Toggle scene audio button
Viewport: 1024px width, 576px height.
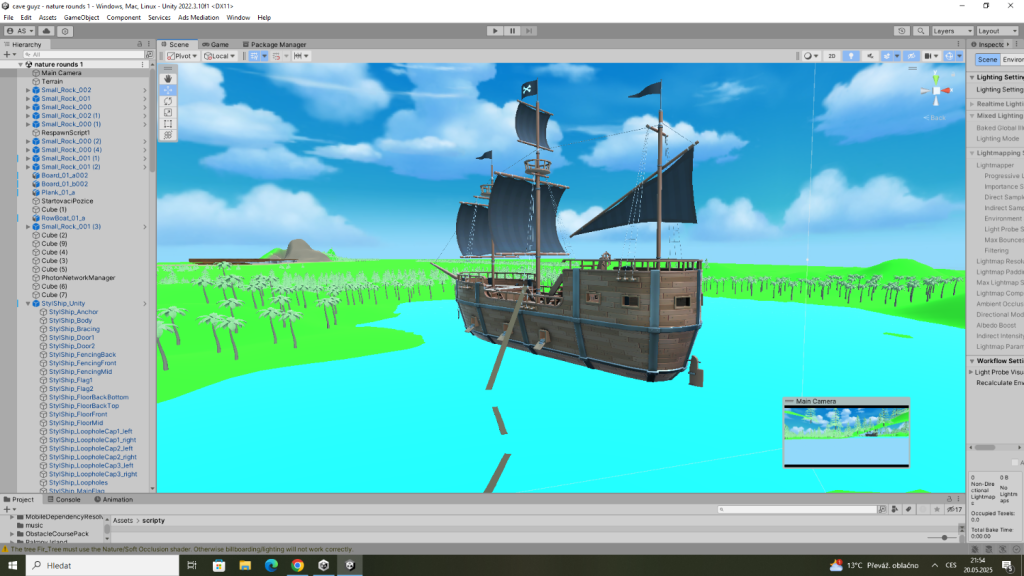pyautogui.click(x=870, y=56)
